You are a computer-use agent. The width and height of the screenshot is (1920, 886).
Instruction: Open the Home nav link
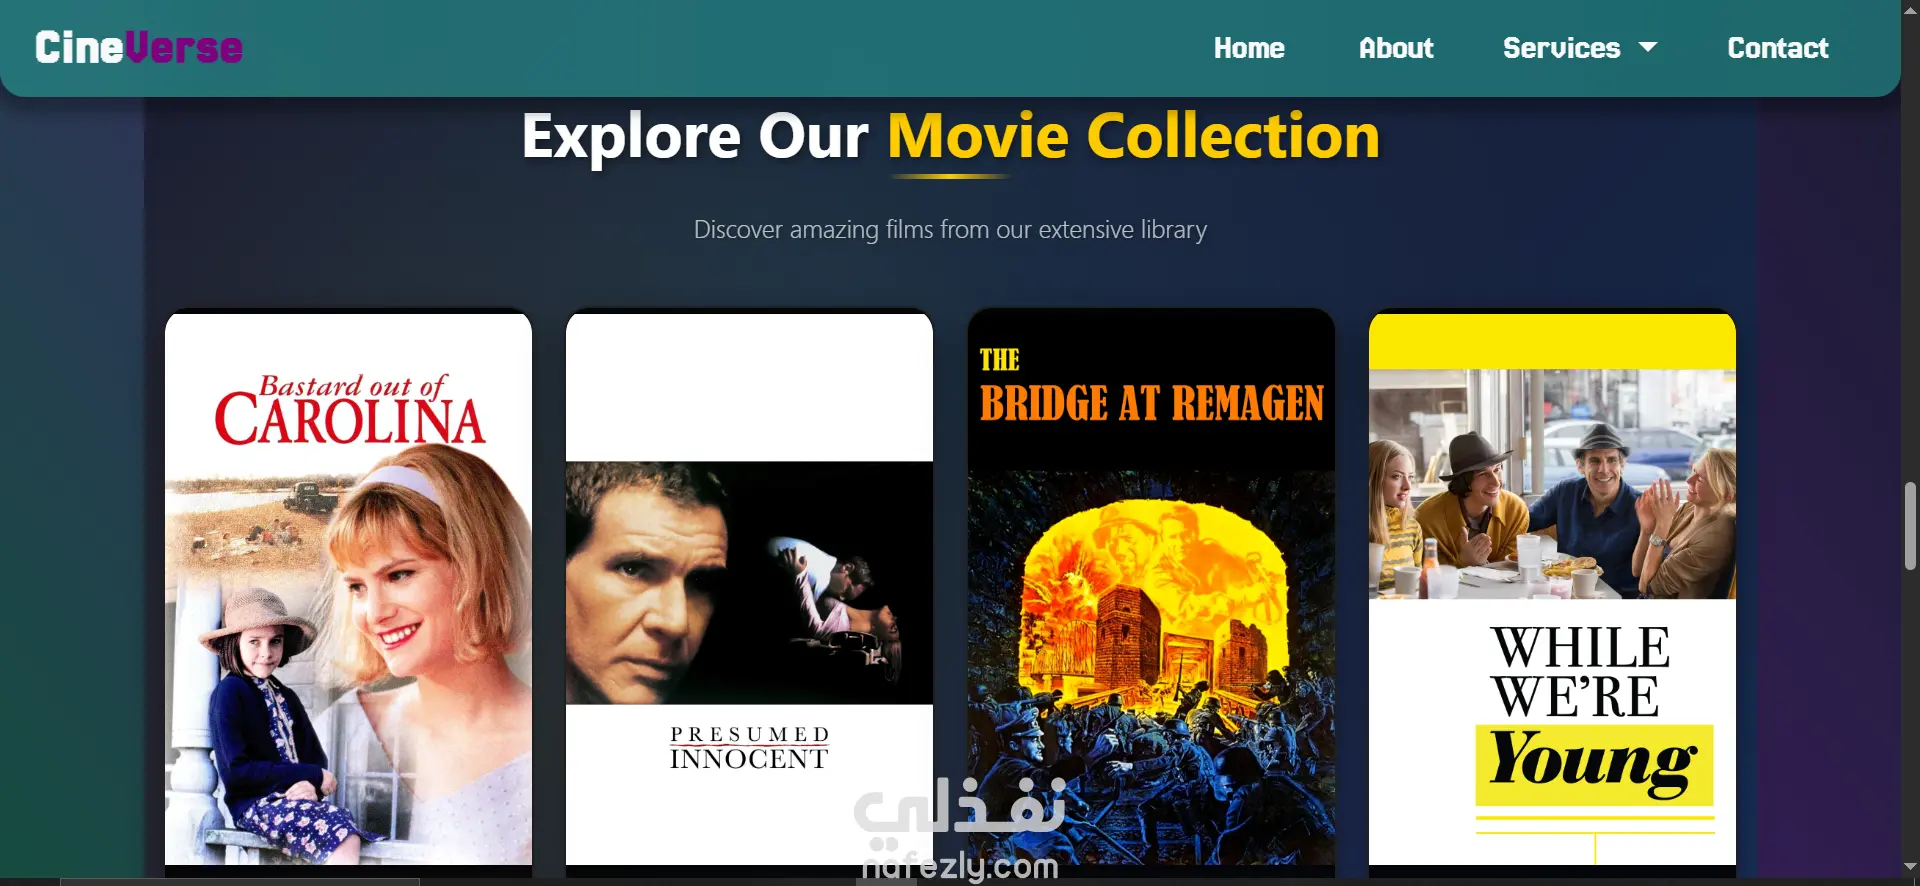(1249, 48)
